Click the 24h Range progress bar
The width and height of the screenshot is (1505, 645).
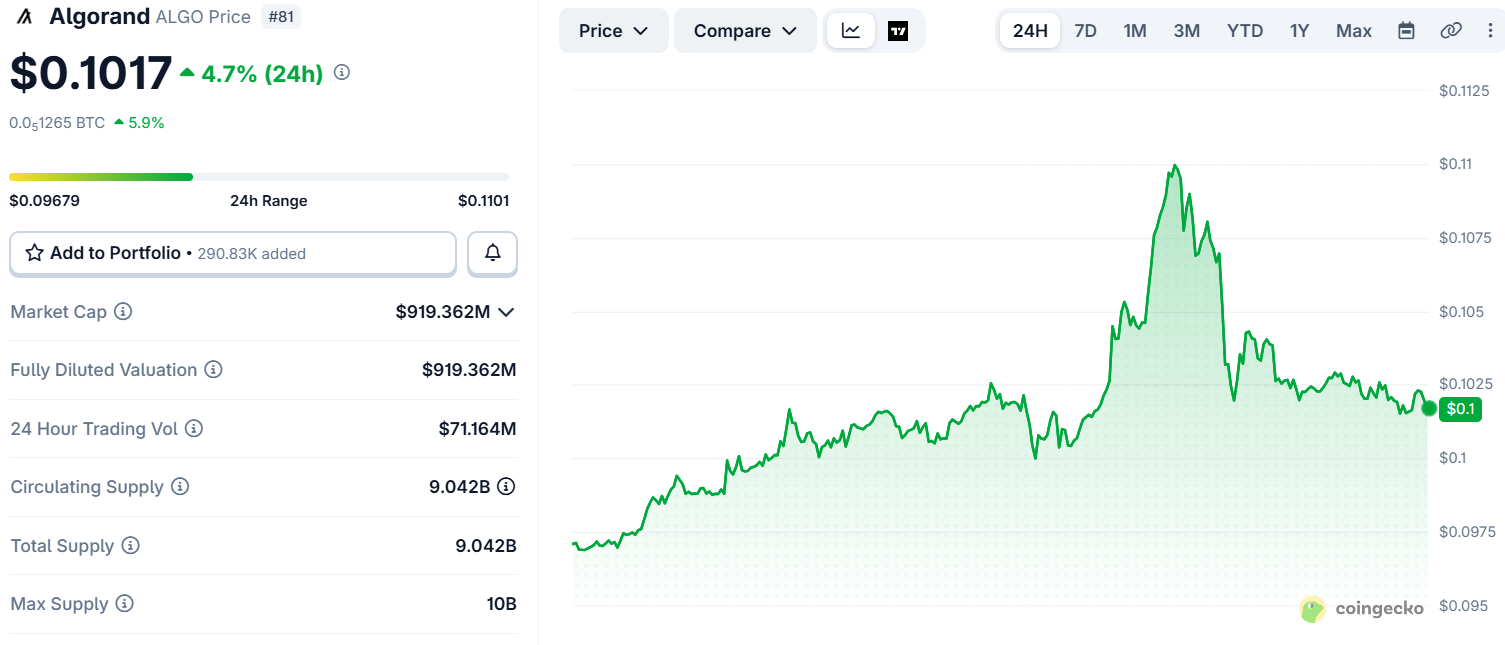click(x=259, y=177)
